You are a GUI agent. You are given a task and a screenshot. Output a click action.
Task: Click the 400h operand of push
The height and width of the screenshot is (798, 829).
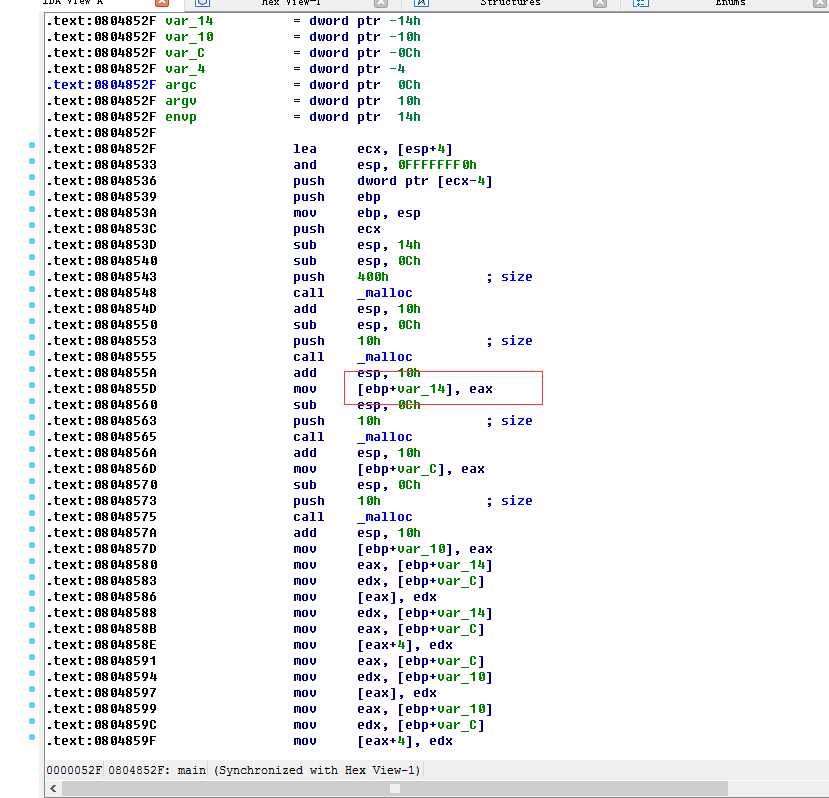coord(373,277)
